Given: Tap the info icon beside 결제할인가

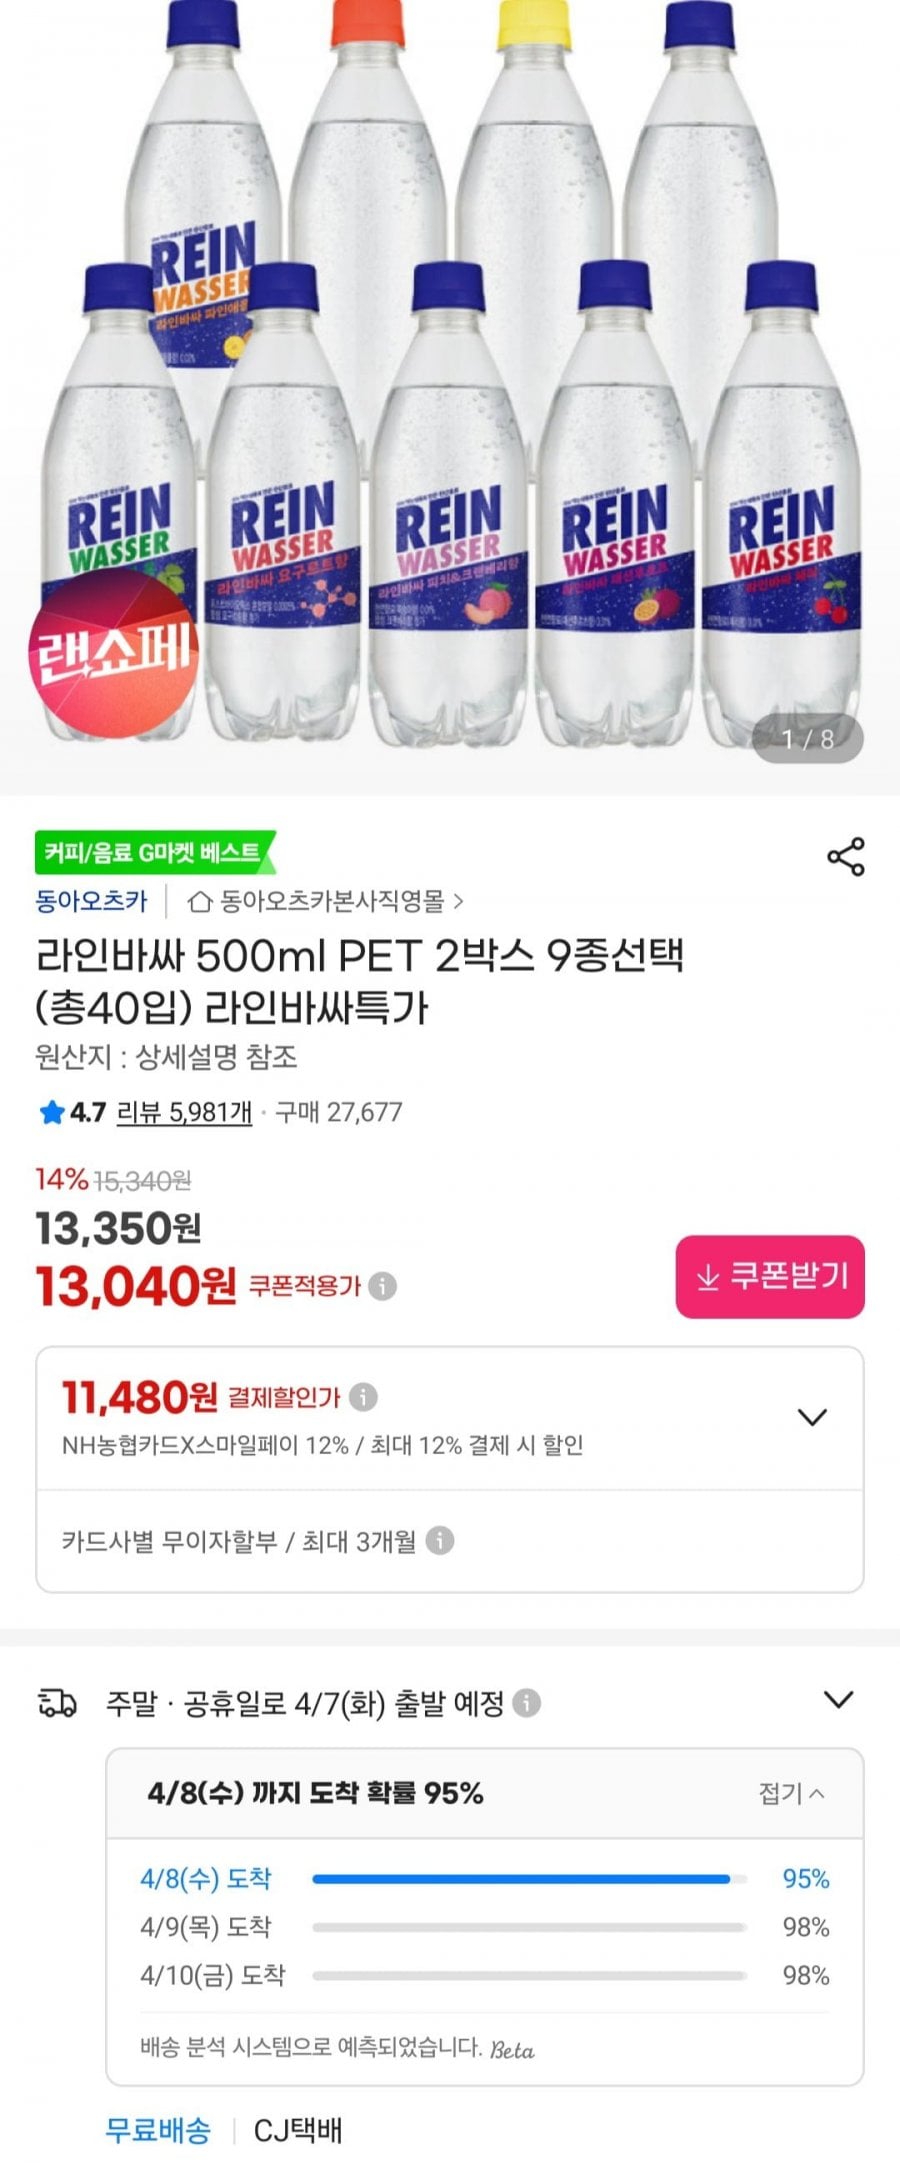Looking at the screenshot, I should [x=363, y=1397].
